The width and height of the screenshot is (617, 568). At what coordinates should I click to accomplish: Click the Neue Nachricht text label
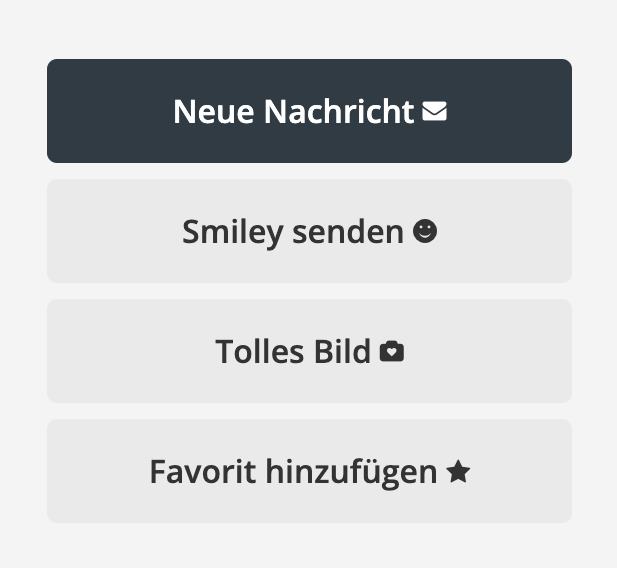pos(294,111)
